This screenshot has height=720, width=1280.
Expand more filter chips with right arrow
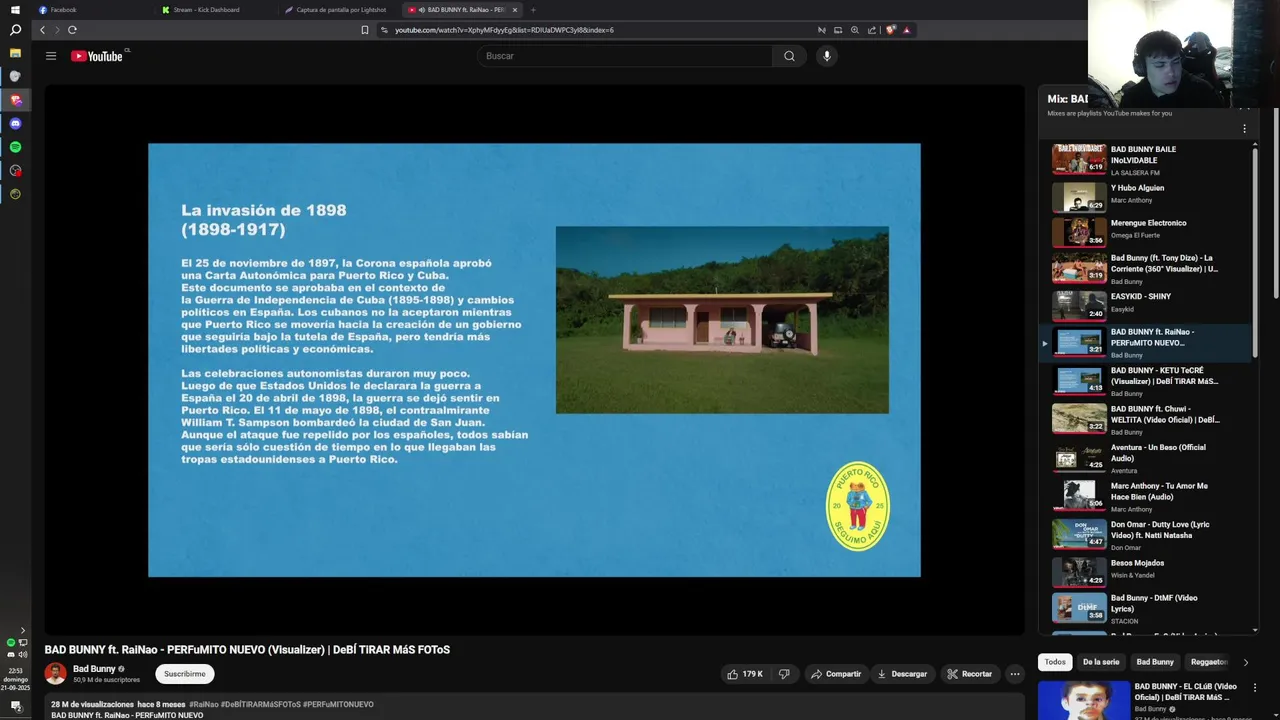click(1245, 662)
